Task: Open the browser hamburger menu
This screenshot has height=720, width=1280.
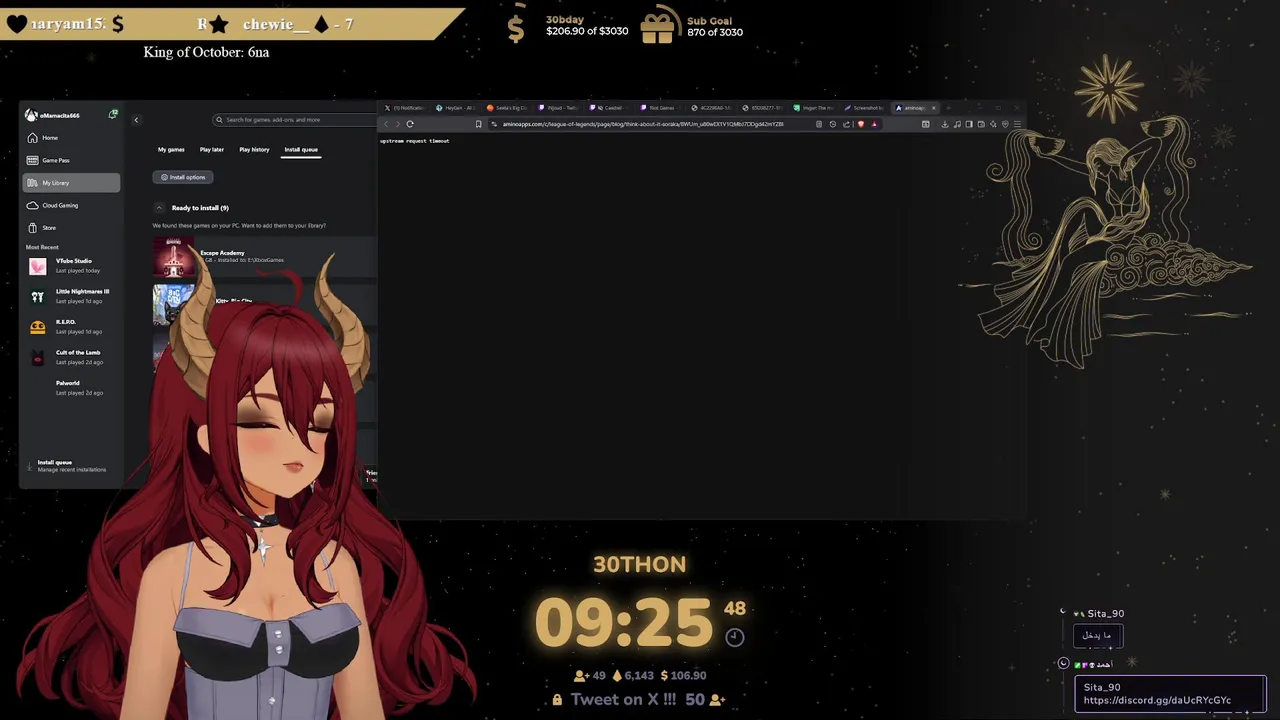Action: 1017,124
